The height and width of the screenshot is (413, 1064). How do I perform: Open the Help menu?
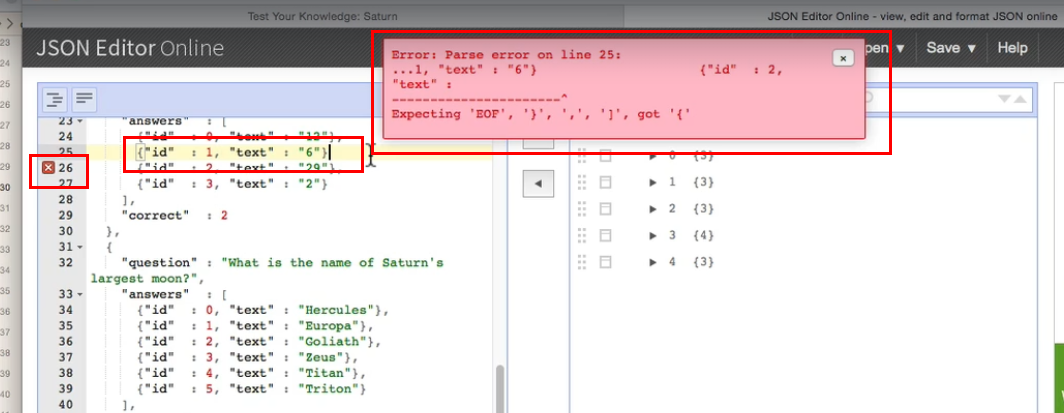click(1012, 48)
